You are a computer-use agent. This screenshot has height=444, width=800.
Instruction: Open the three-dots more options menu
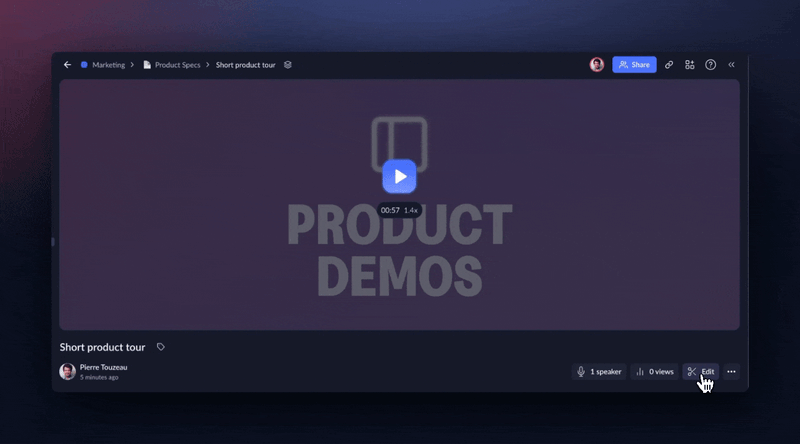731,372
